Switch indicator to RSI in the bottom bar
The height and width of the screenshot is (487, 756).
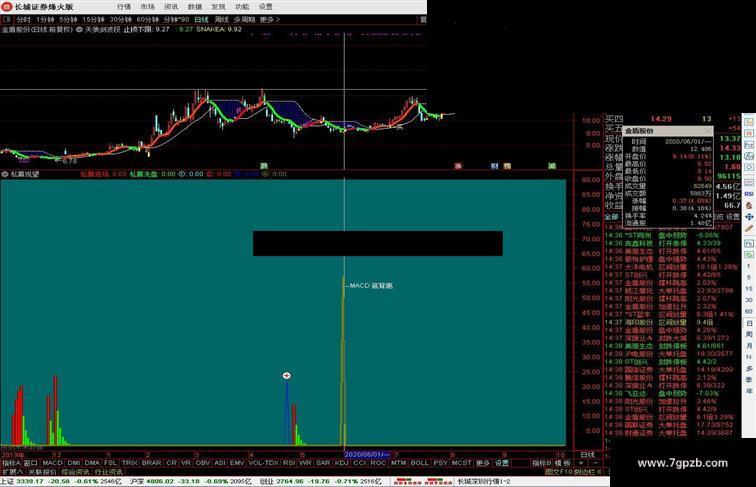coord(288,462)
